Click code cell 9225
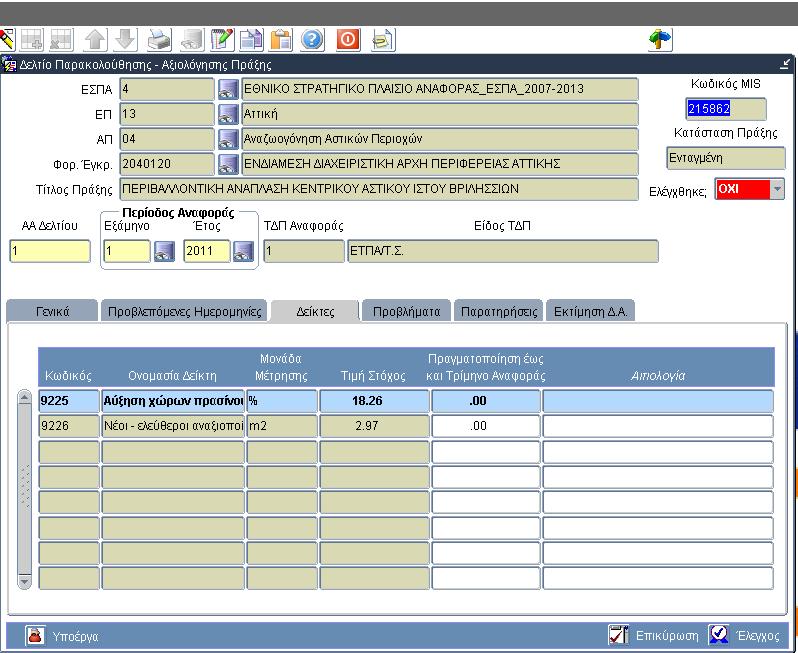 [69, 401]
